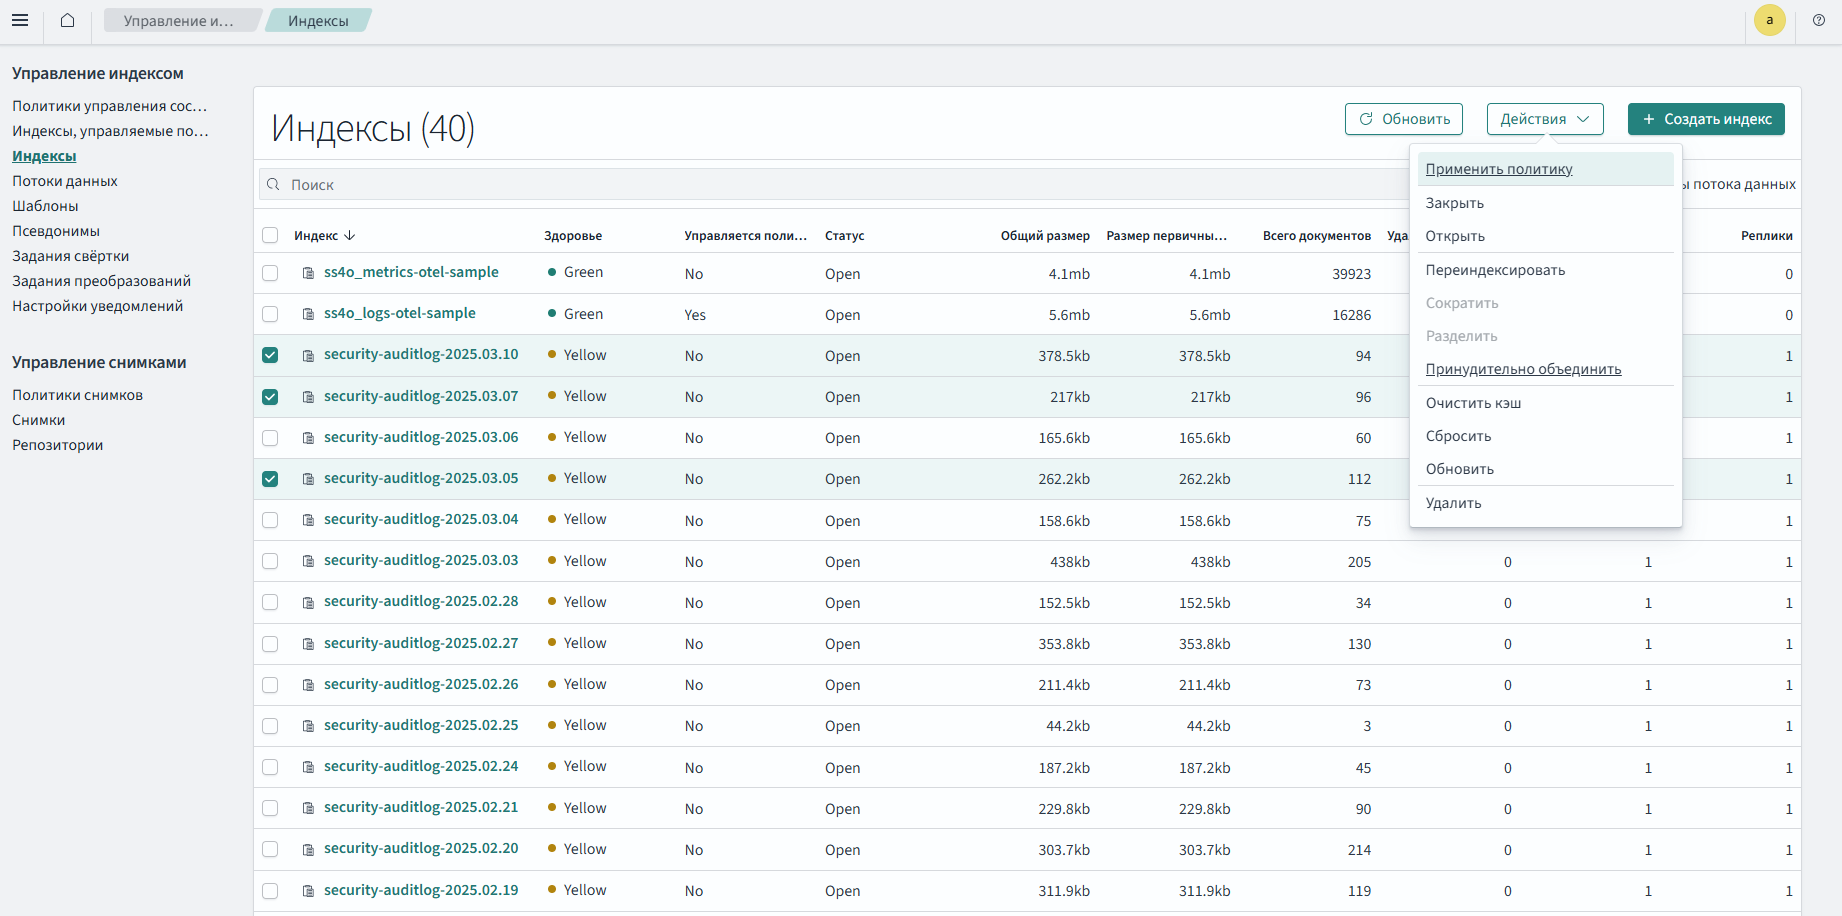Choose Переиндексировать from the actions menu
The width and height of the screenshot is (1842, 916).
1495,270
